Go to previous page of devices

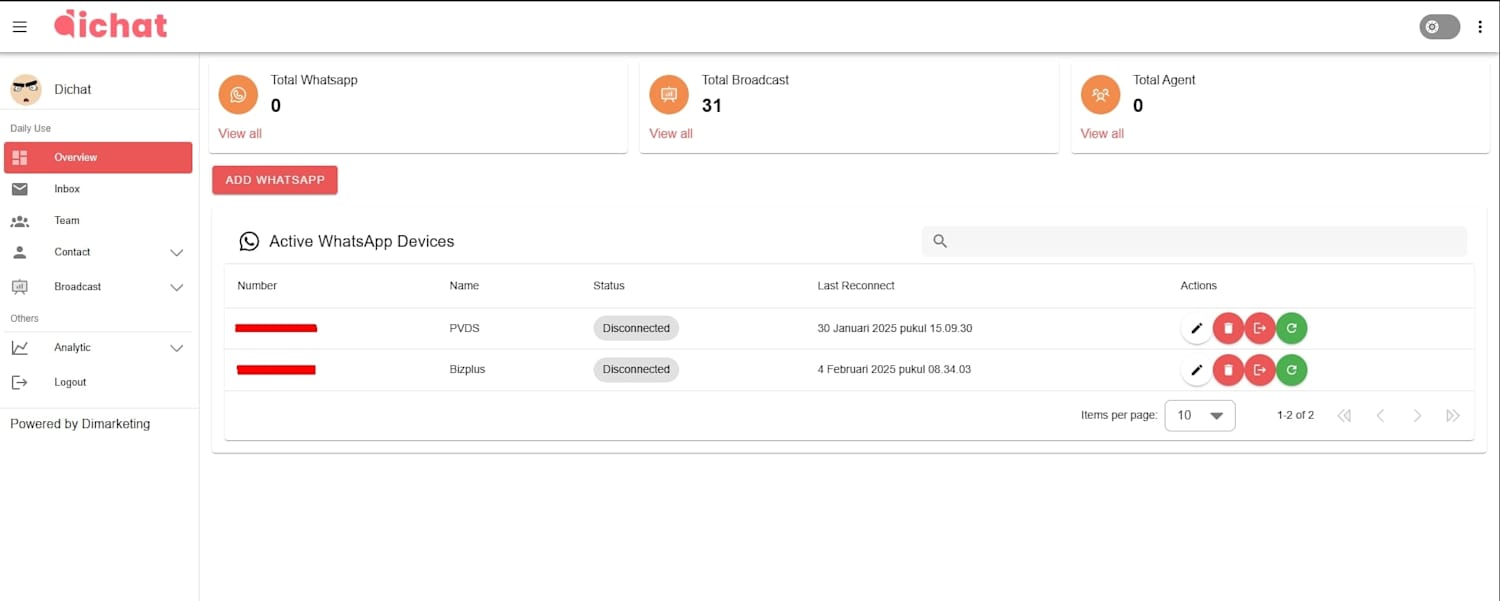click(x=1380, y=416)
